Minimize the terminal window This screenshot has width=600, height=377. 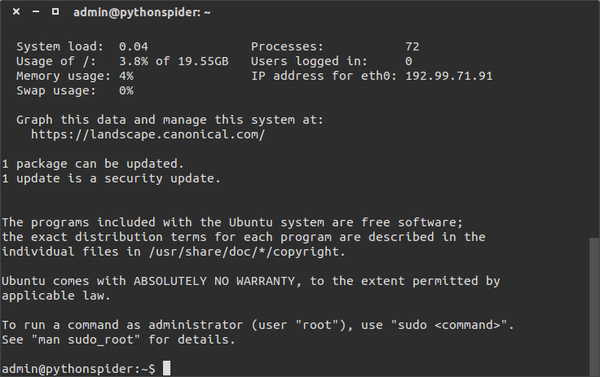click(x=36, y=12)
